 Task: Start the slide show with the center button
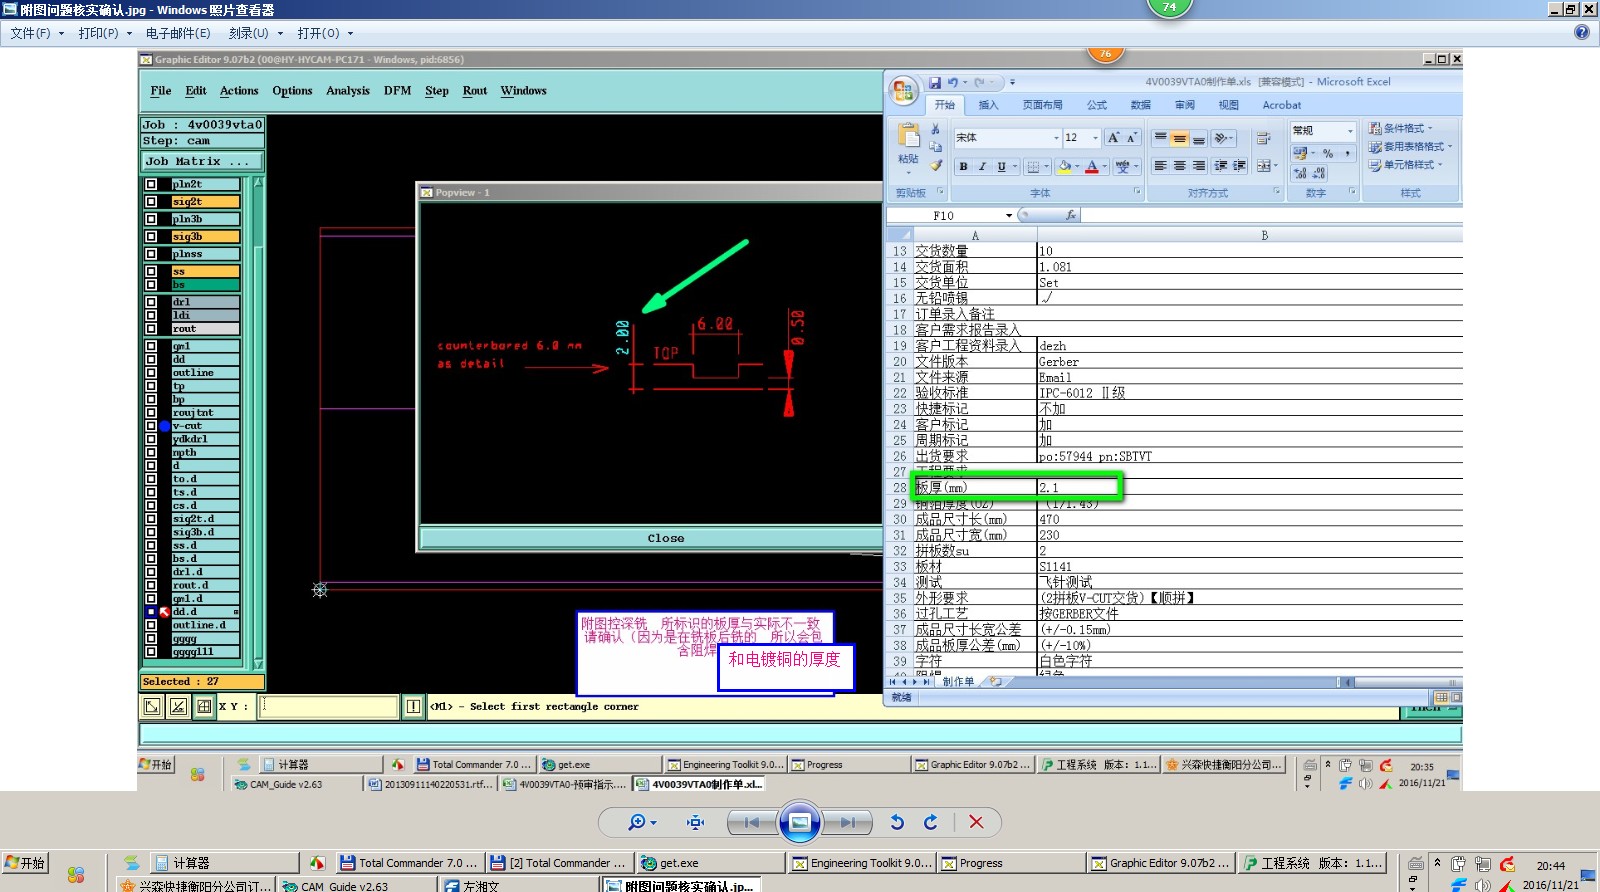(x=800, y=822)
